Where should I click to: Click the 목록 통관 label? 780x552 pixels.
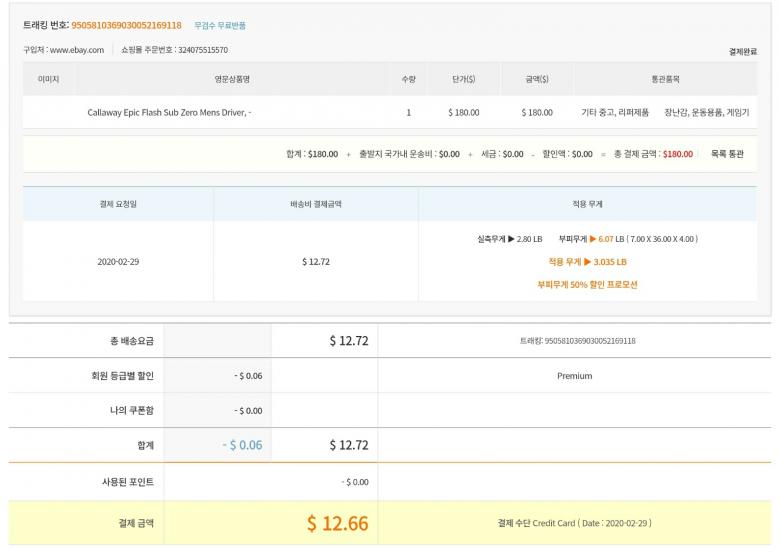pos(727,154)
